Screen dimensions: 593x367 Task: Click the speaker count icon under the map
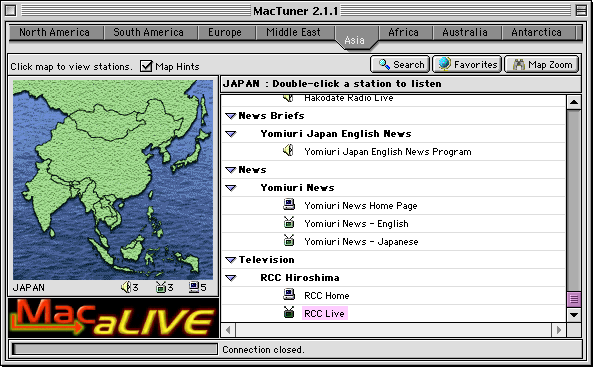coord(126,287)
